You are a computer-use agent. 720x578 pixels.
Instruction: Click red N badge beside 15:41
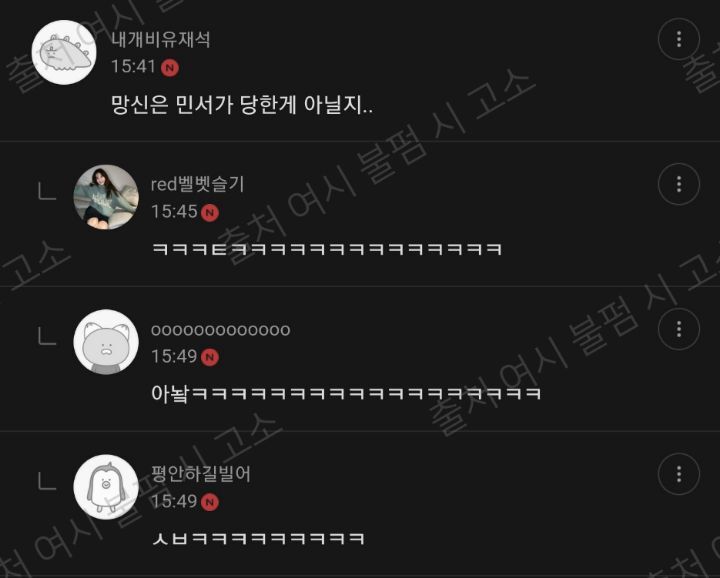click(x=170, y=68)
